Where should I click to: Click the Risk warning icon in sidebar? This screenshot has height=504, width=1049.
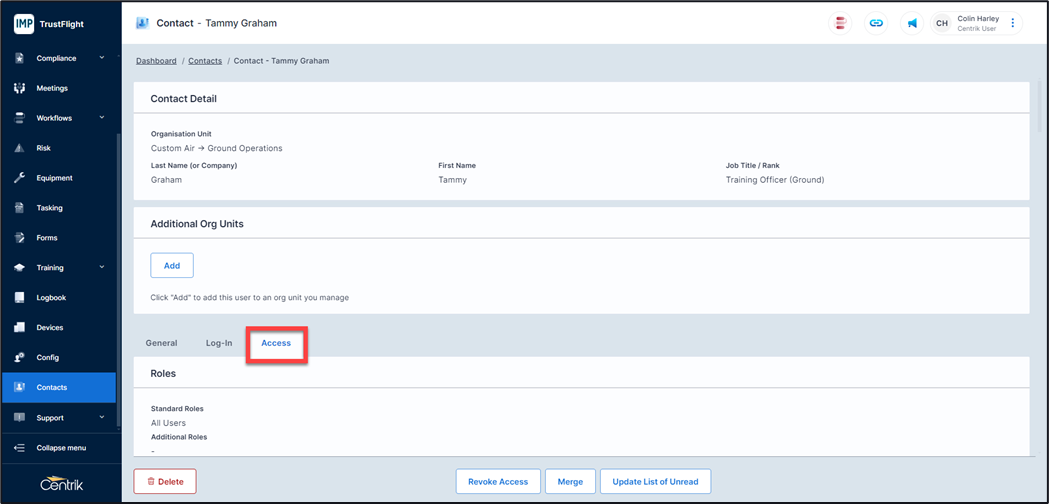coord(19,148)
